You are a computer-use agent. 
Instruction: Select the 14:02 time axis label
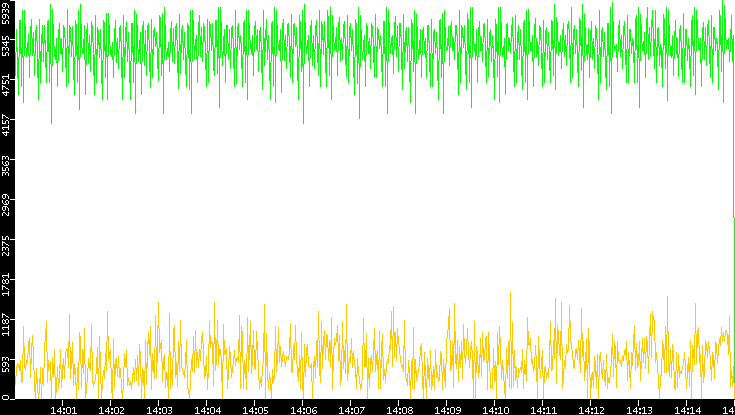pos(111,410)
